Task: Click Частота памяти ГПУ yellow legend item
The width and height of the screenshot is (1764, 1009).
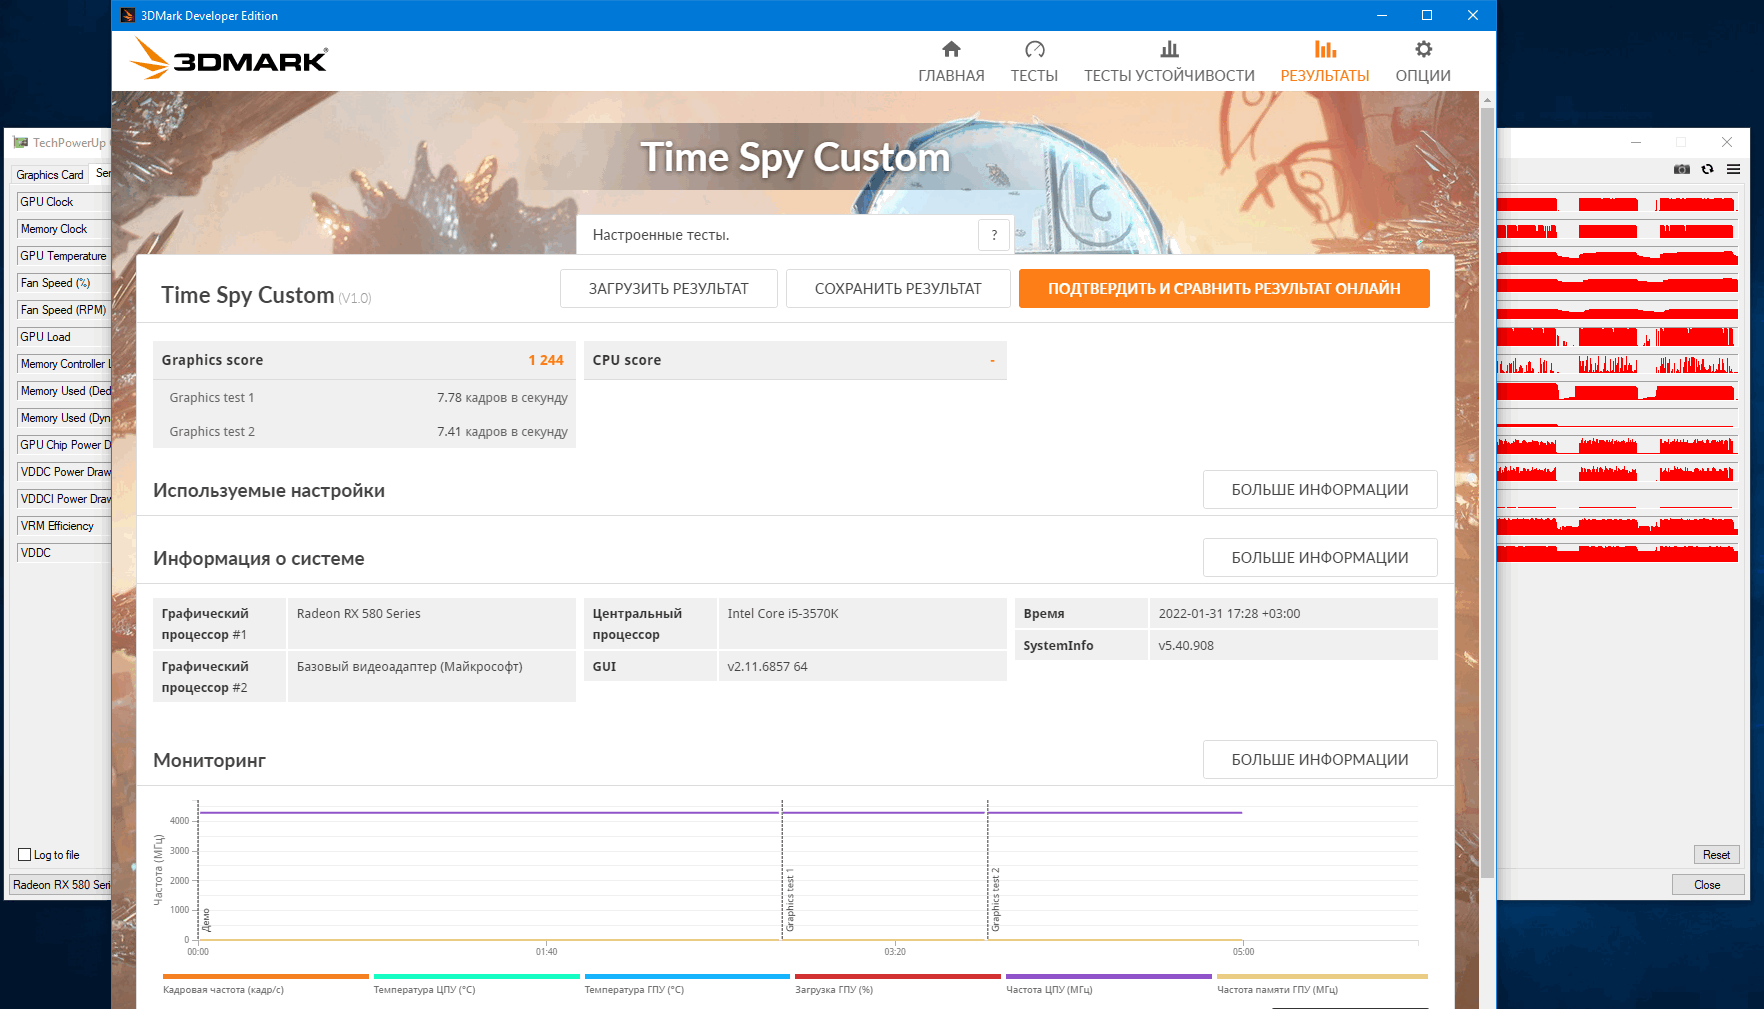Action: 1322,984
